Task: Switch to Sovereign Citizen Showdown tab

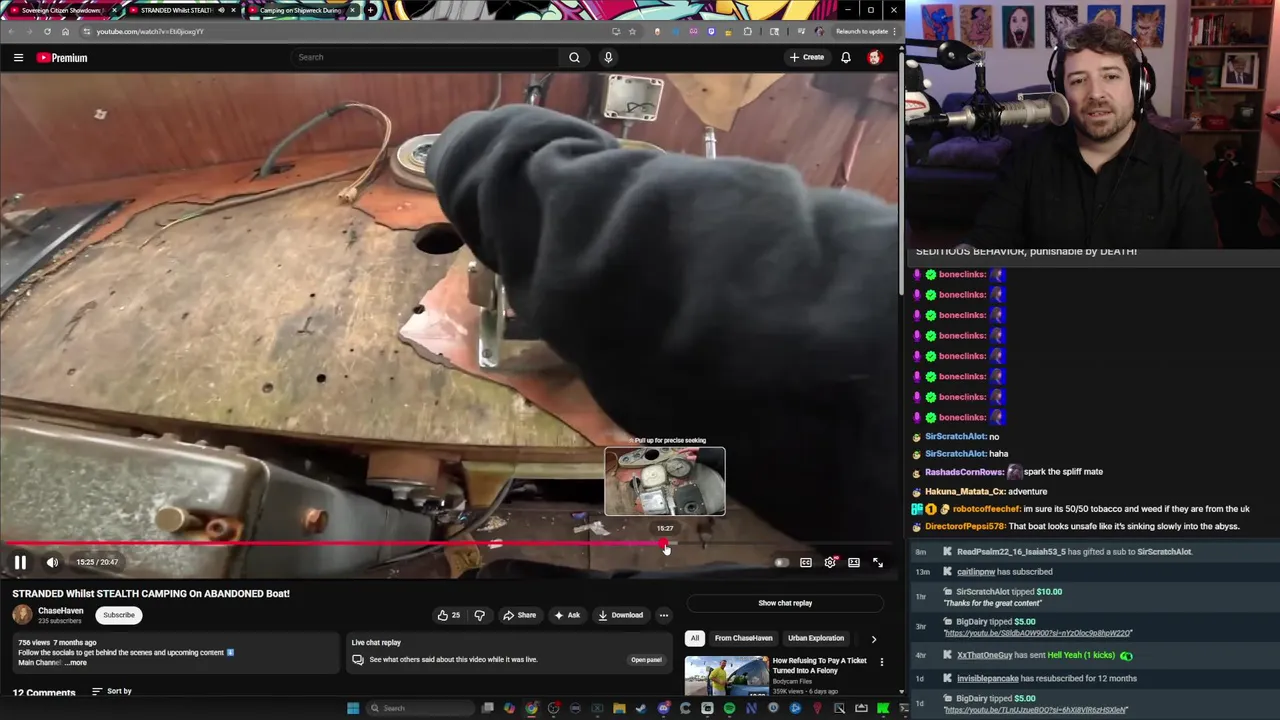Action: coord(60,10)
